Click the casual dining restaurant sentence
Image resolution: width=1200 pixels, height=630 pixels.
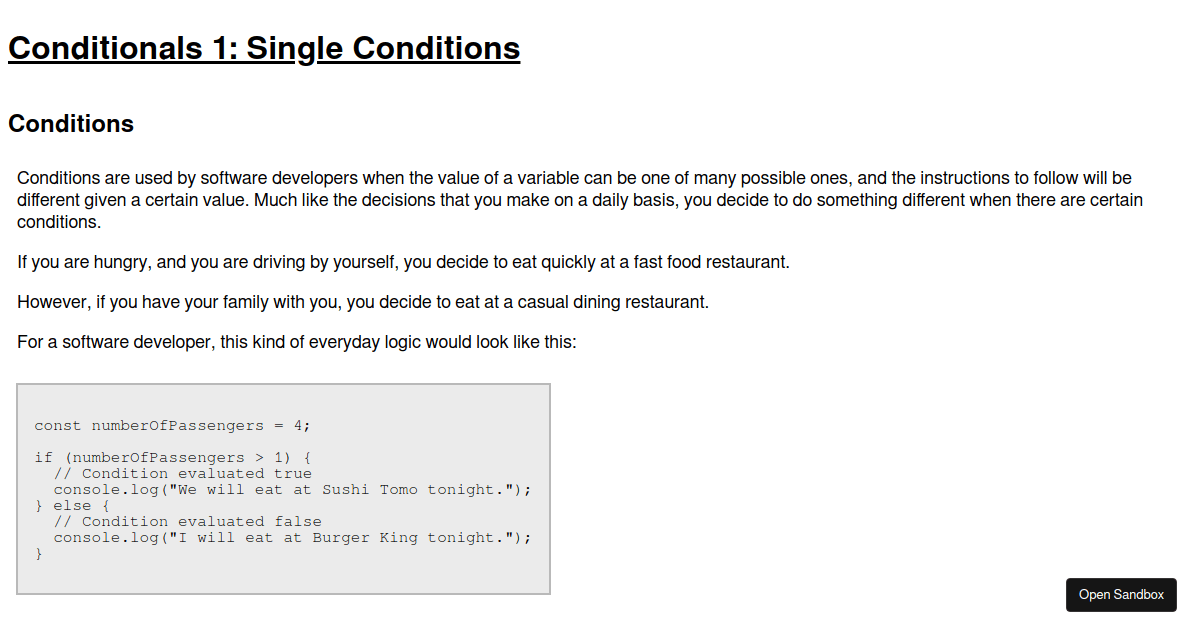tap(362, 301)
